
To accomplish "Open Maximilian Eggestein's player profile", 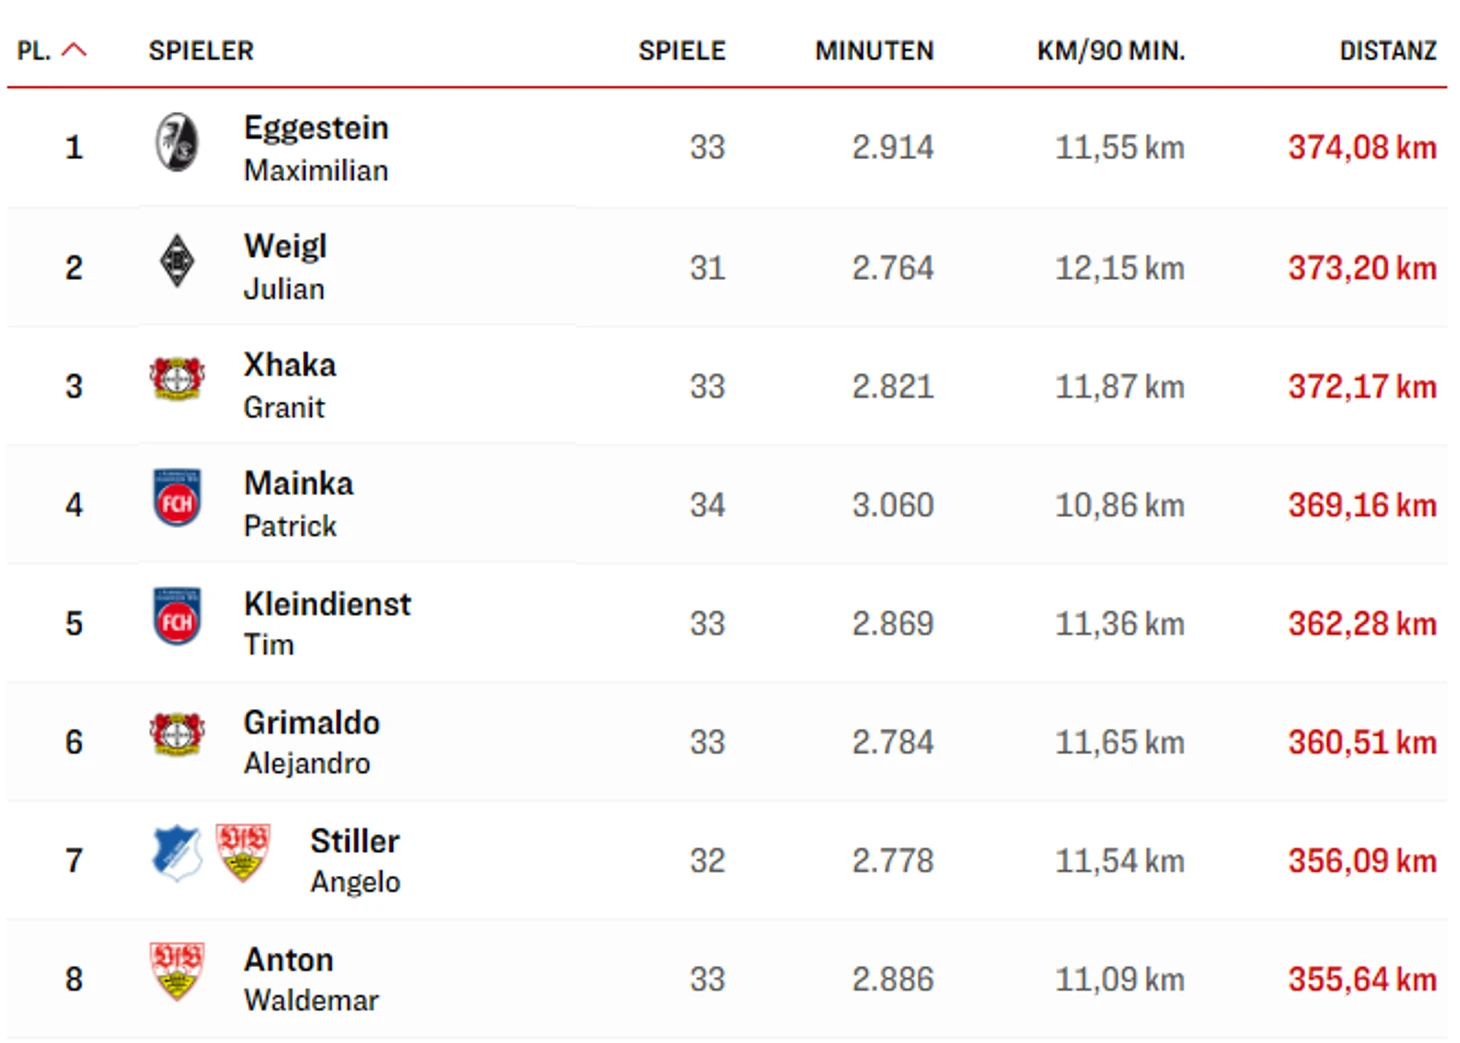I will pyautogui.click(x=316, y=148).
